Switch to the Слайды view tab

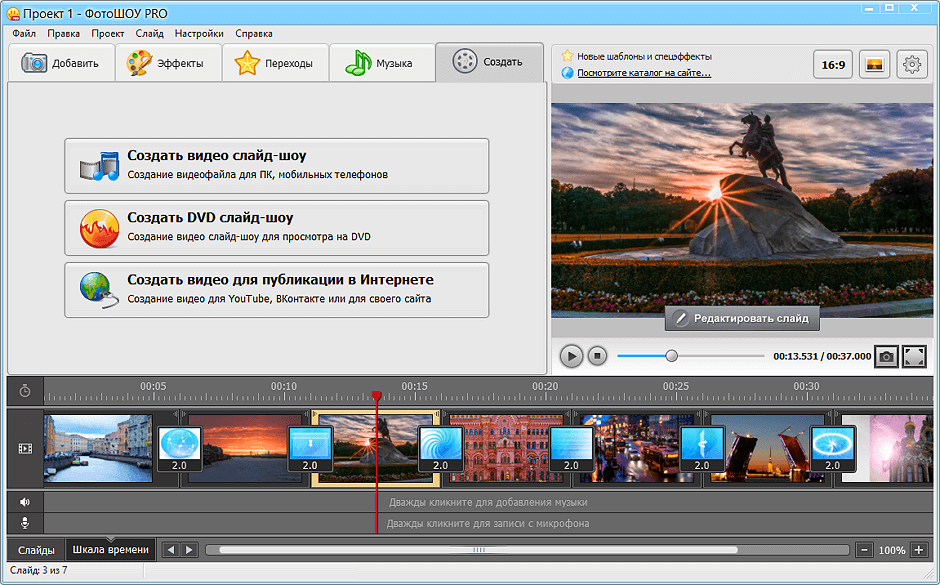37,550
